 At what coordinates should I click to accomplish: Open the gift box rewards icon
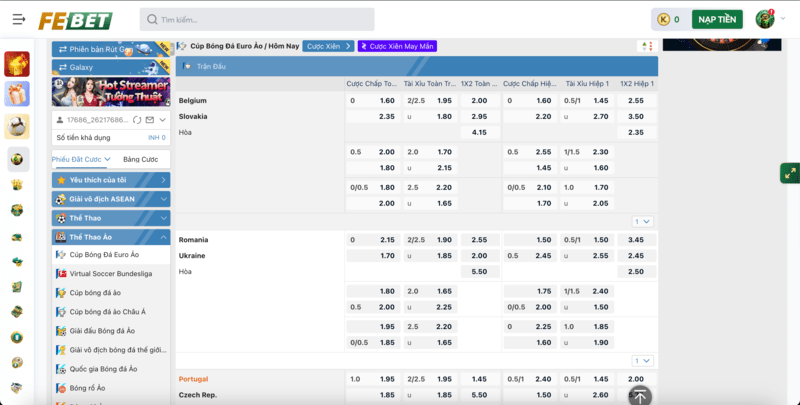[17, 94]
